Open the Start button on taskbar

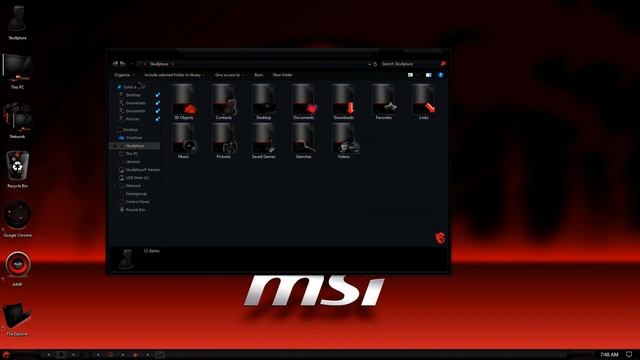[6, 355]
